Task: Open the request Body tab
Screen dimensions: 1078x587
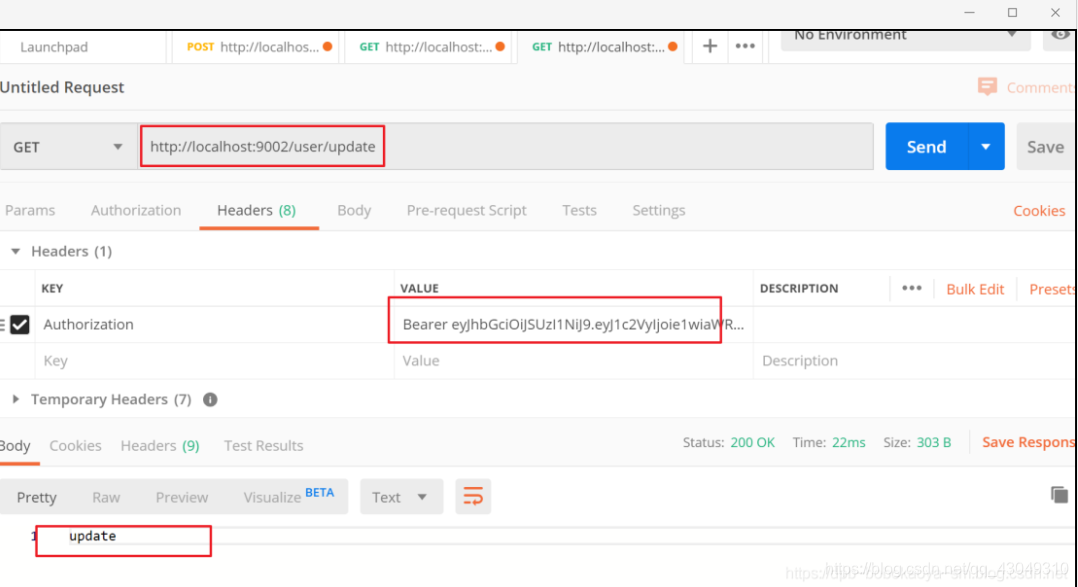Action: point(354,210)
